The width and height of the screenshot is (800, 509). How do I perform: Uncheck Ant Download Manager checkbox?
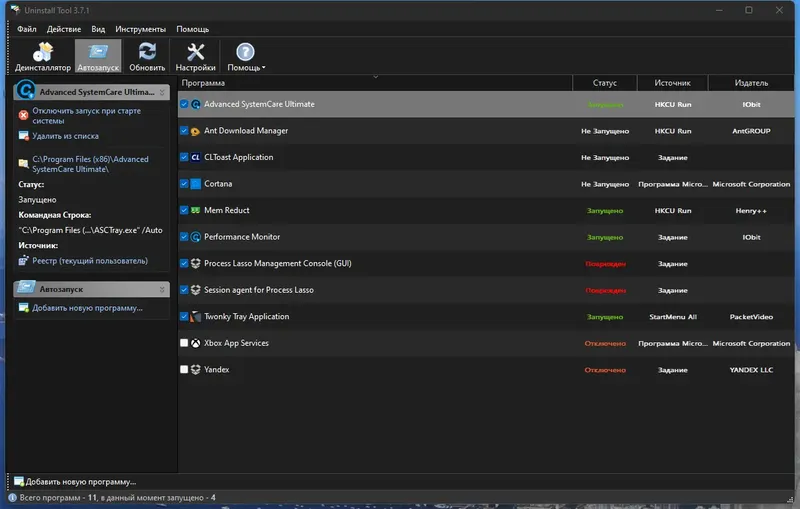[x=184, y=131]
